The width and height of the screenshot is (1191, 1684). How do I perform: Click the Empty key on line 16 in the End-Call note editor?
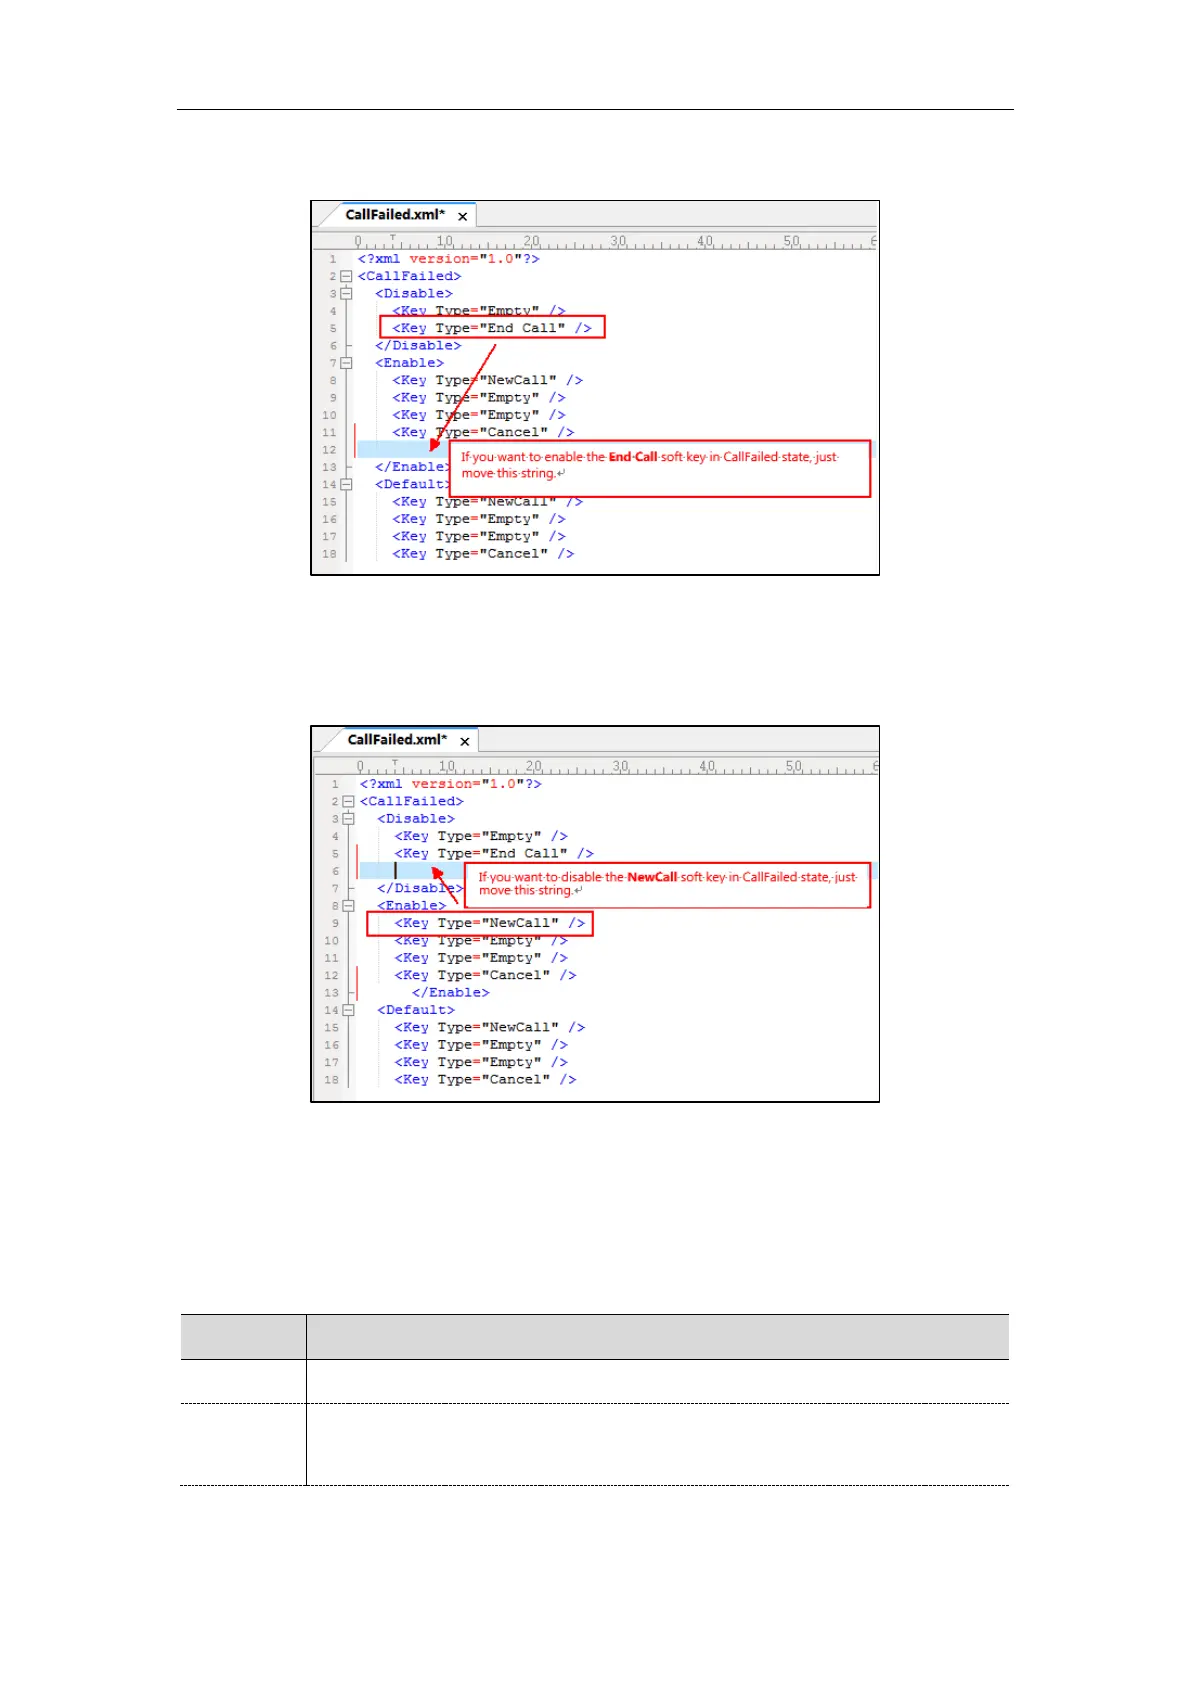point(478,519)
